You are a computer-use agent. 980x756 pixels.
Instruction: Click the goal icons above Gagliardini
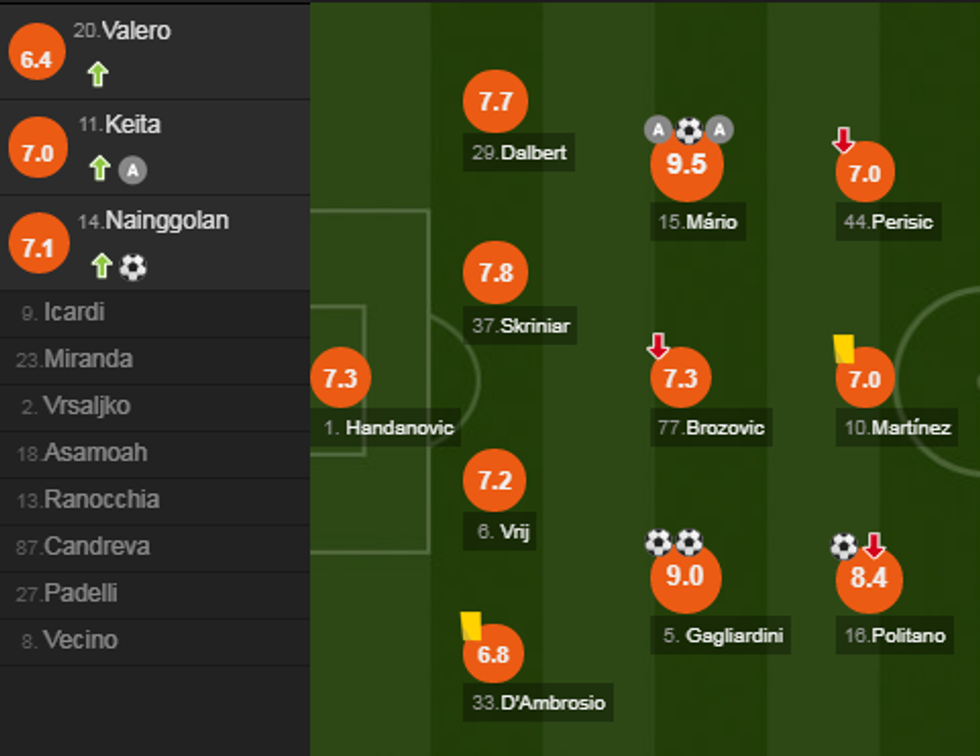(673, 542)
